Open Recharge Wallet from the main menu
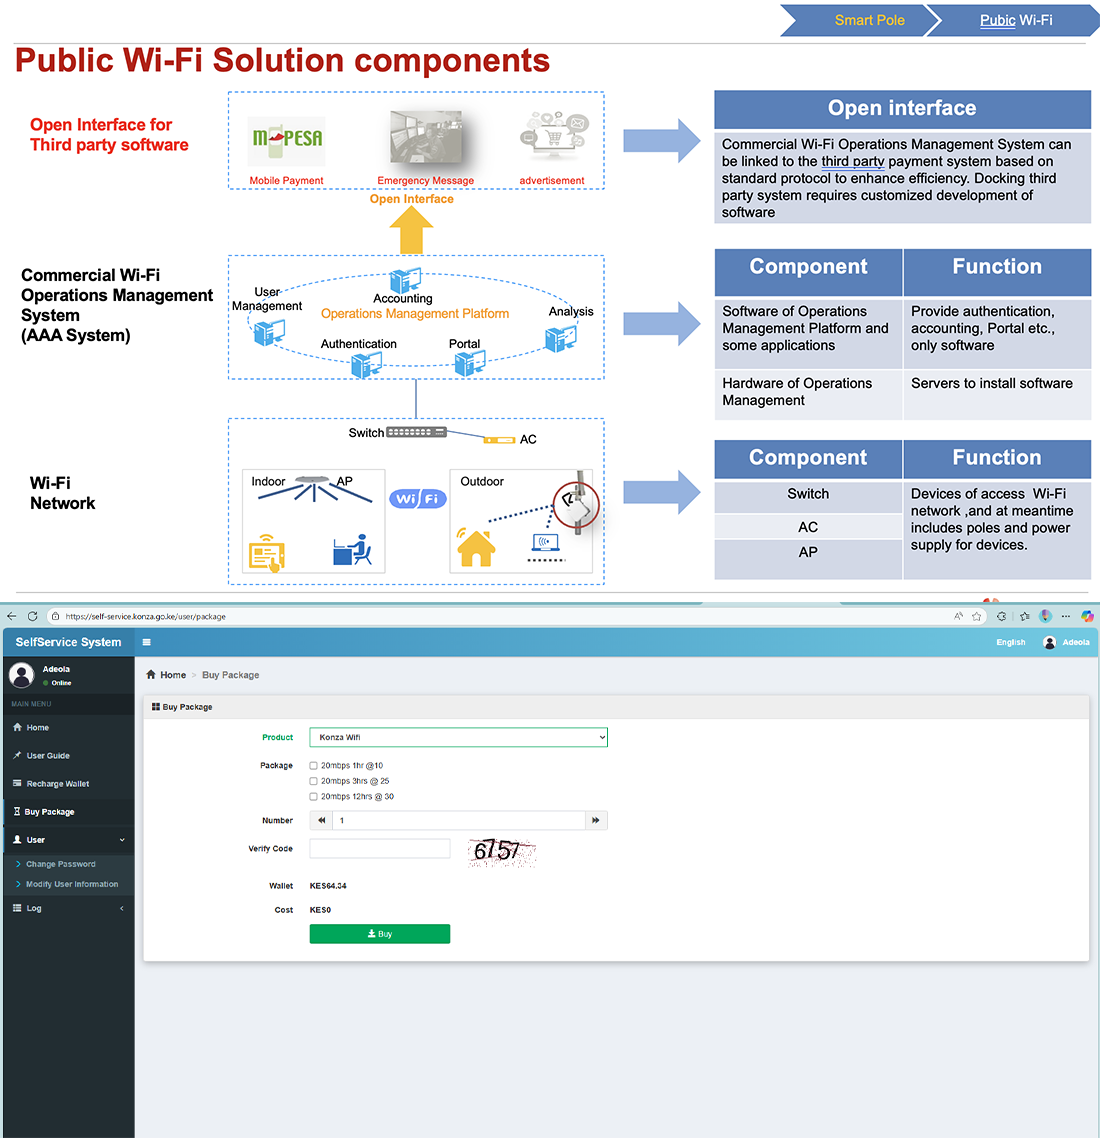 click(x=57, y=784)
